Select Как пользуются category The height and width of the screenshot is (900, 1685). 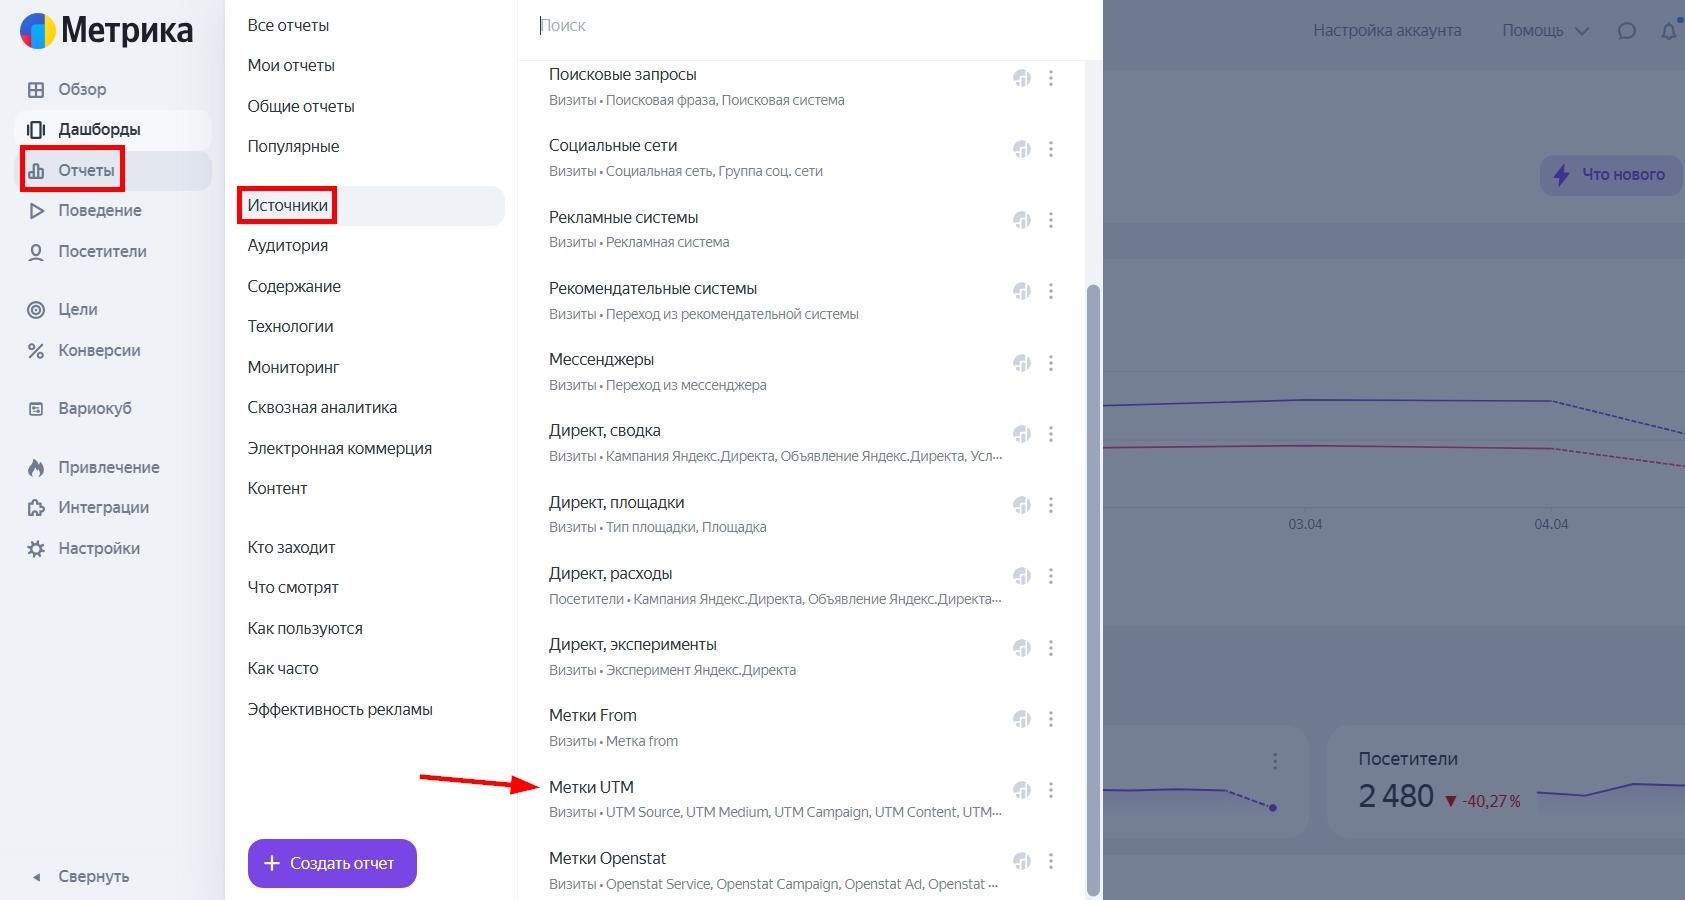pos(305,628)
